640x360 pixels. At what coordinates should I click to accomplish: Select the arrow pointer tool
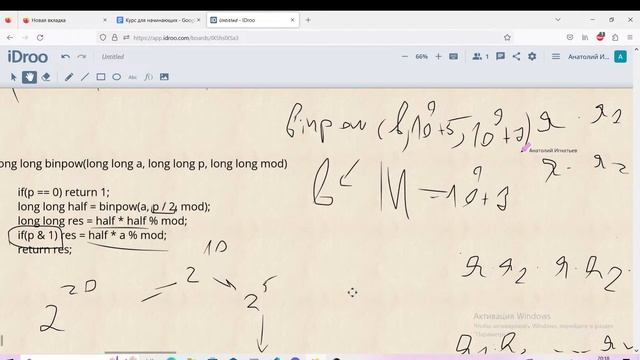pos(13,77)
